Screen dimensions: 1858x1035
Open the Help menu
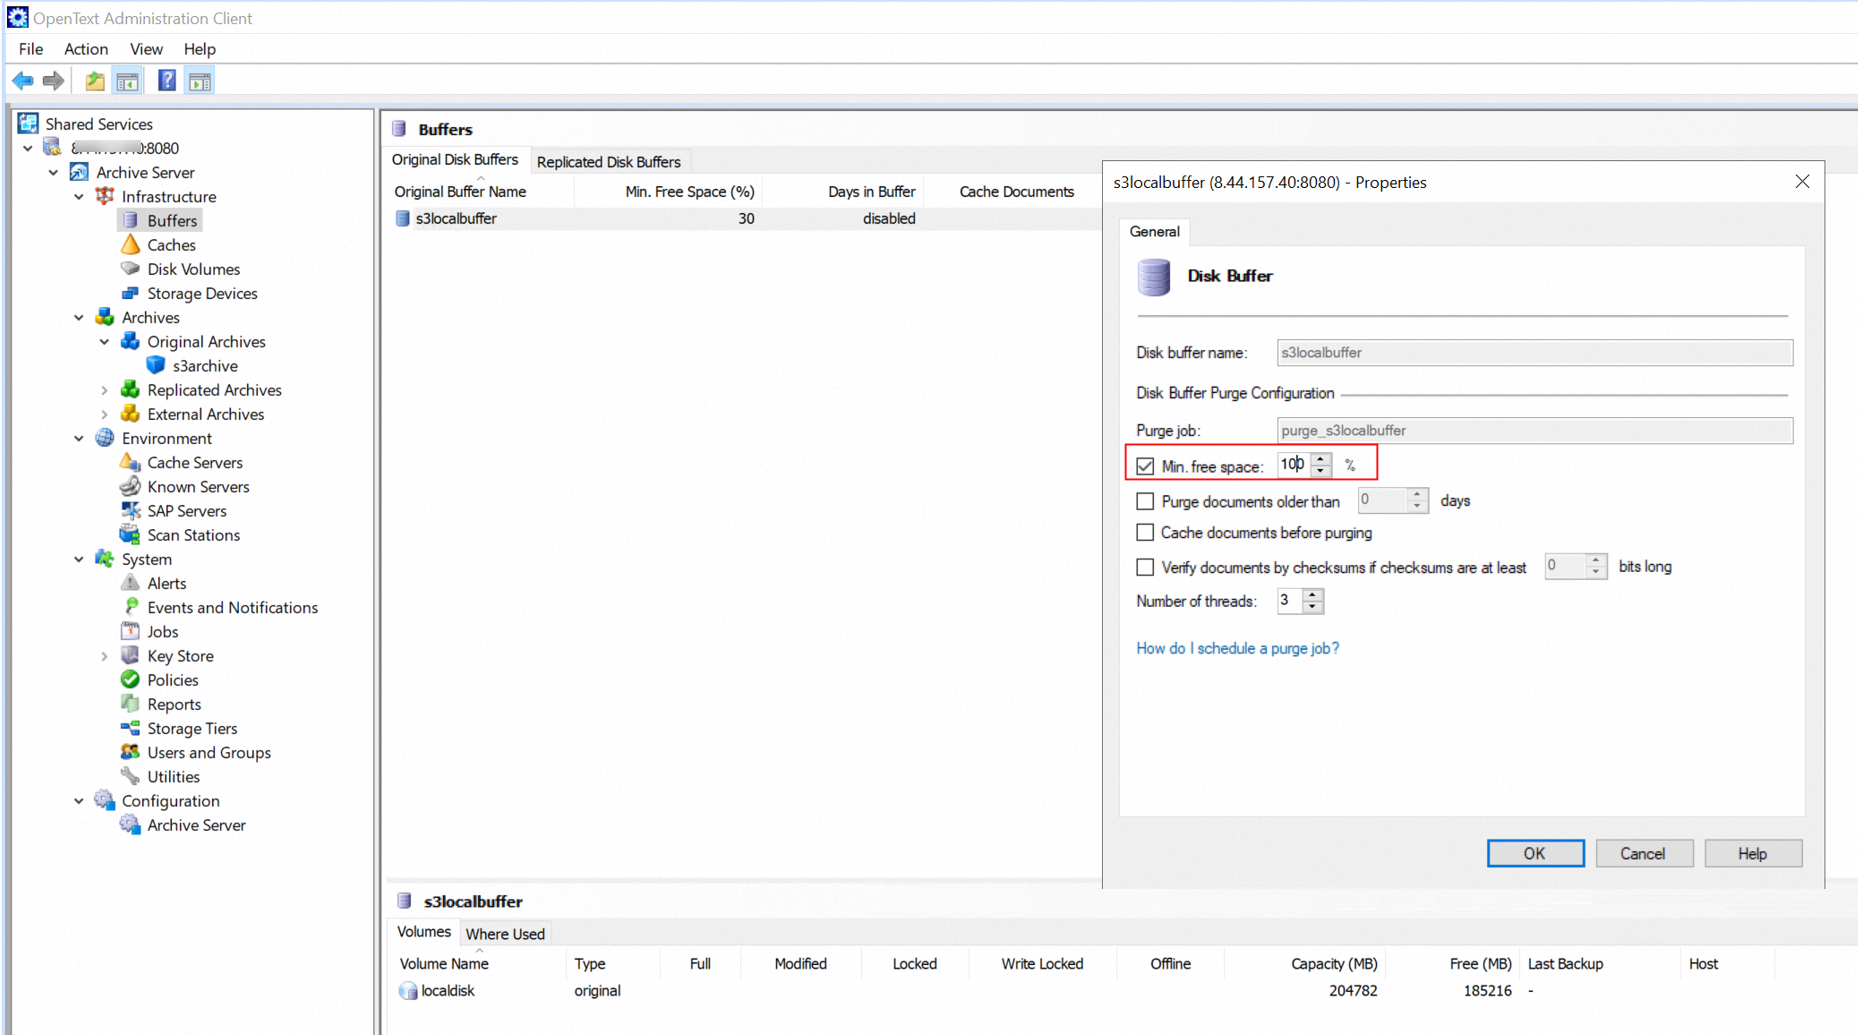click(x=199, y=49)
